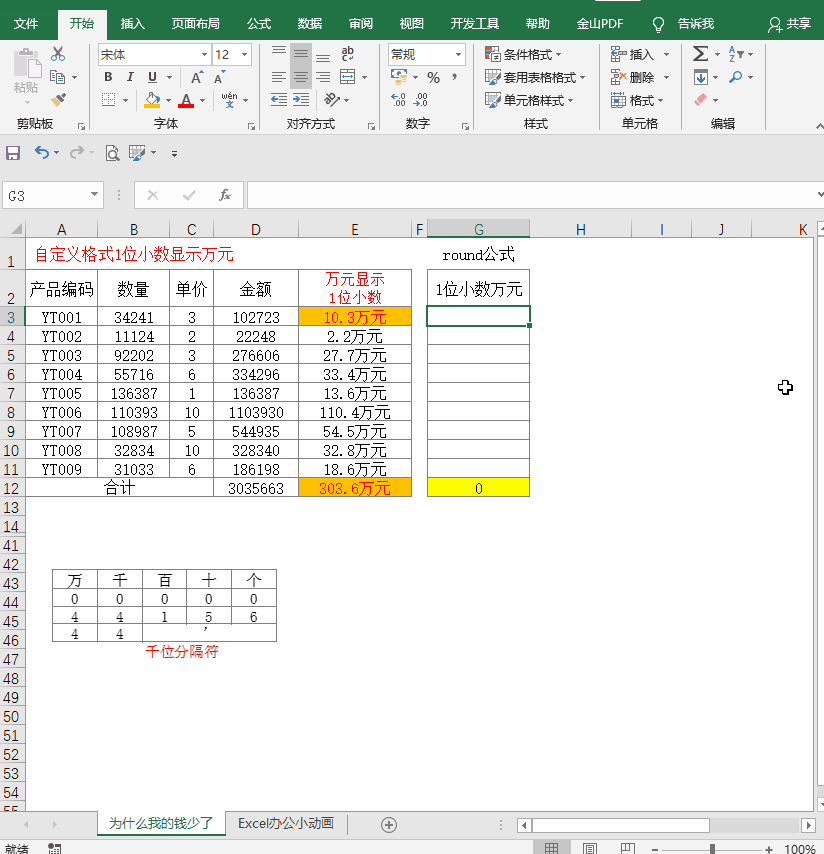Switch to 数据 tab
Viewport: 824px width, 854px height.
(309, 23)
